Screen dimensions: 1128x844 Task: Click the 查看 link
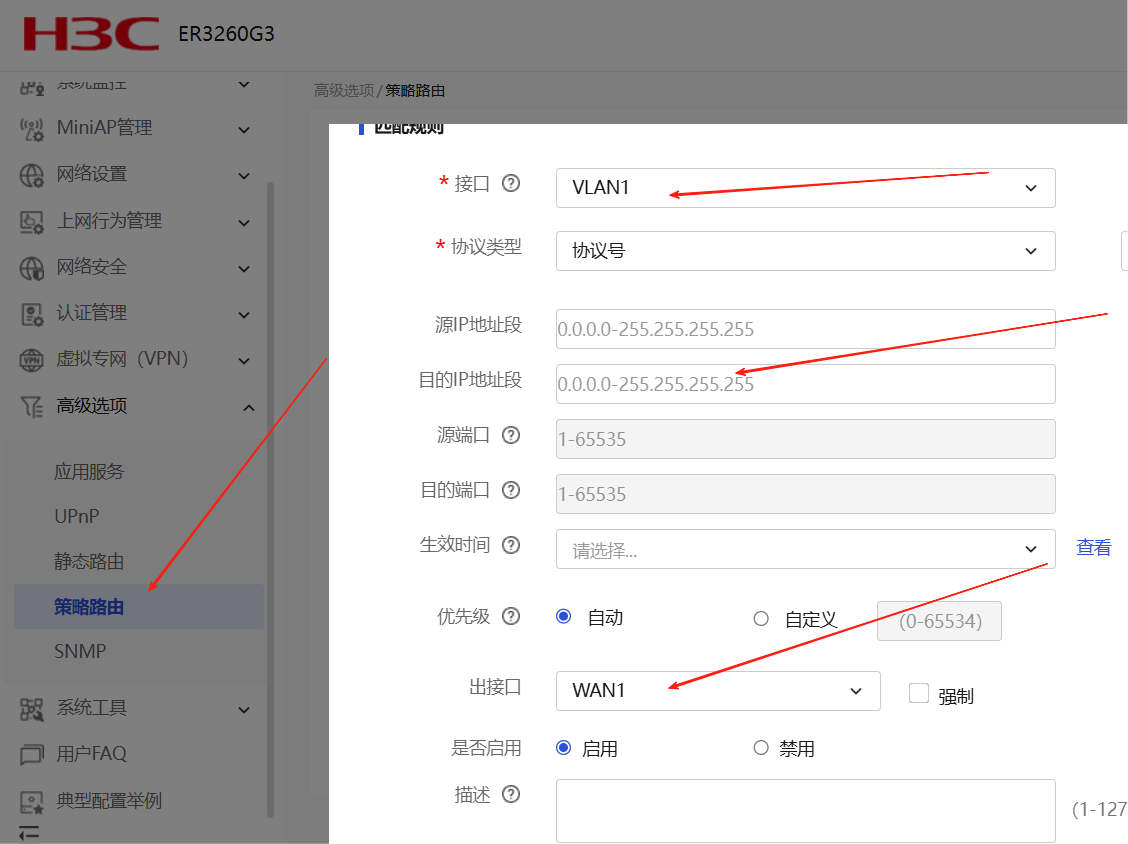[x=1093, y=548]
